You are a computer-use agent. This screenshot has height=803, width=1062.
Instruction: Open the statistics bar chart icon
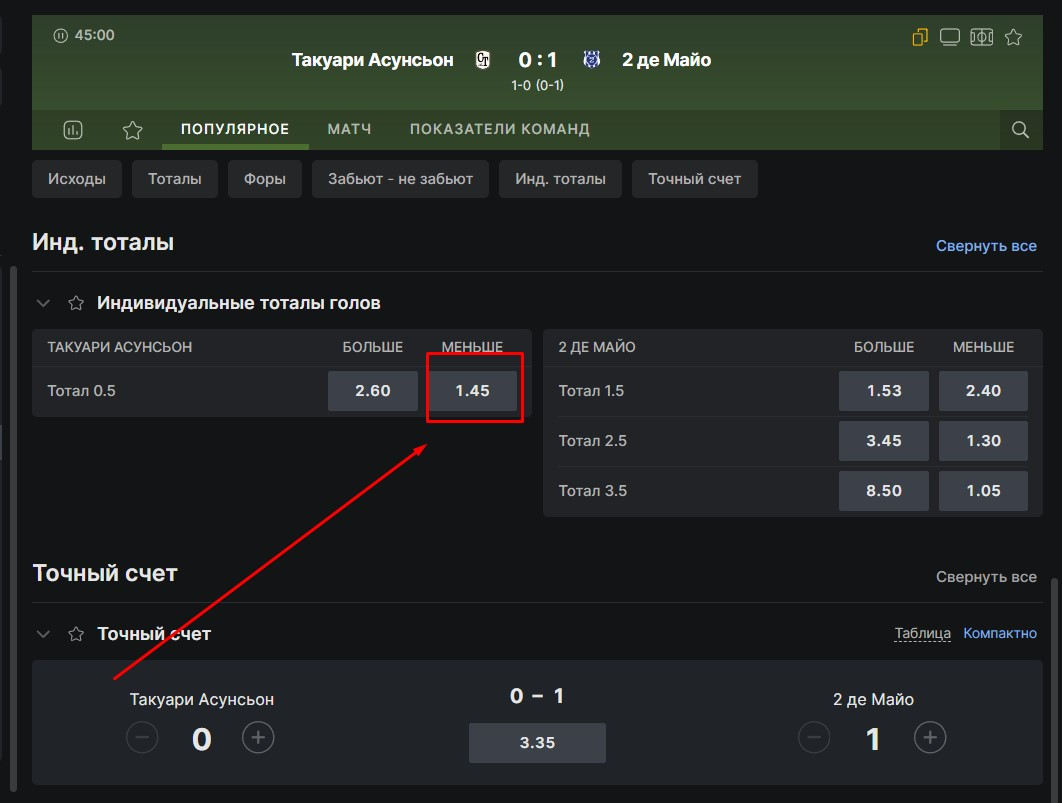pyautogui.click(x=73, y=130)
